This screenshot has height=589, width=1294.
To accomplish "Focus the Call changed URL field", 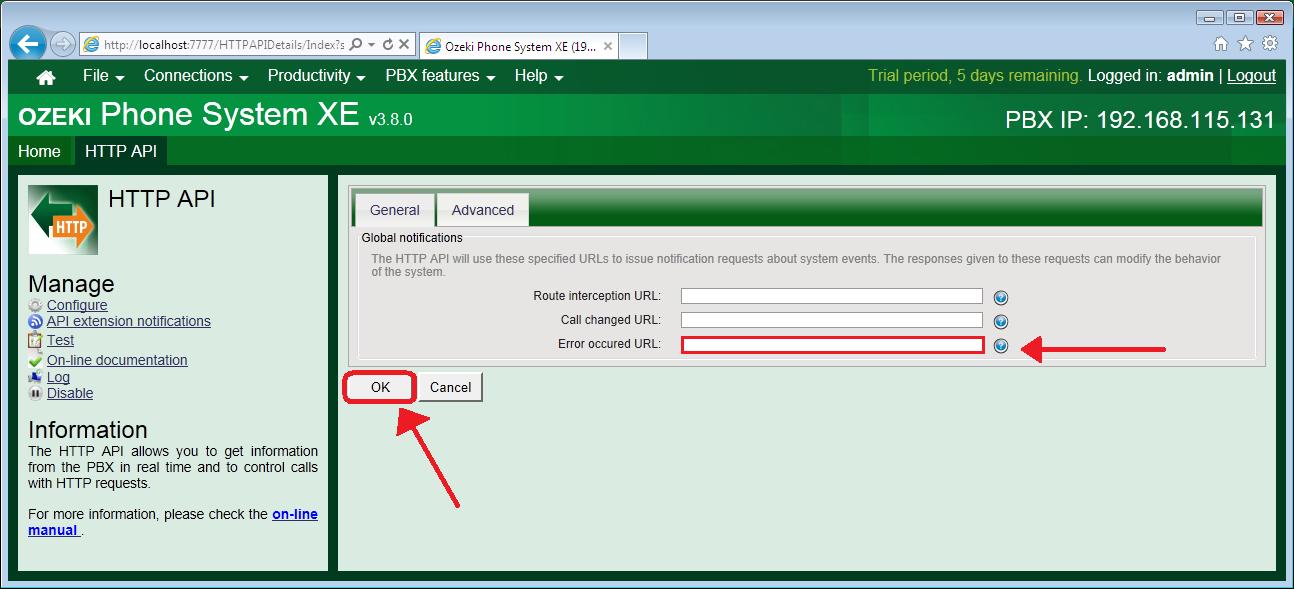I will click(x=832, y=320).
